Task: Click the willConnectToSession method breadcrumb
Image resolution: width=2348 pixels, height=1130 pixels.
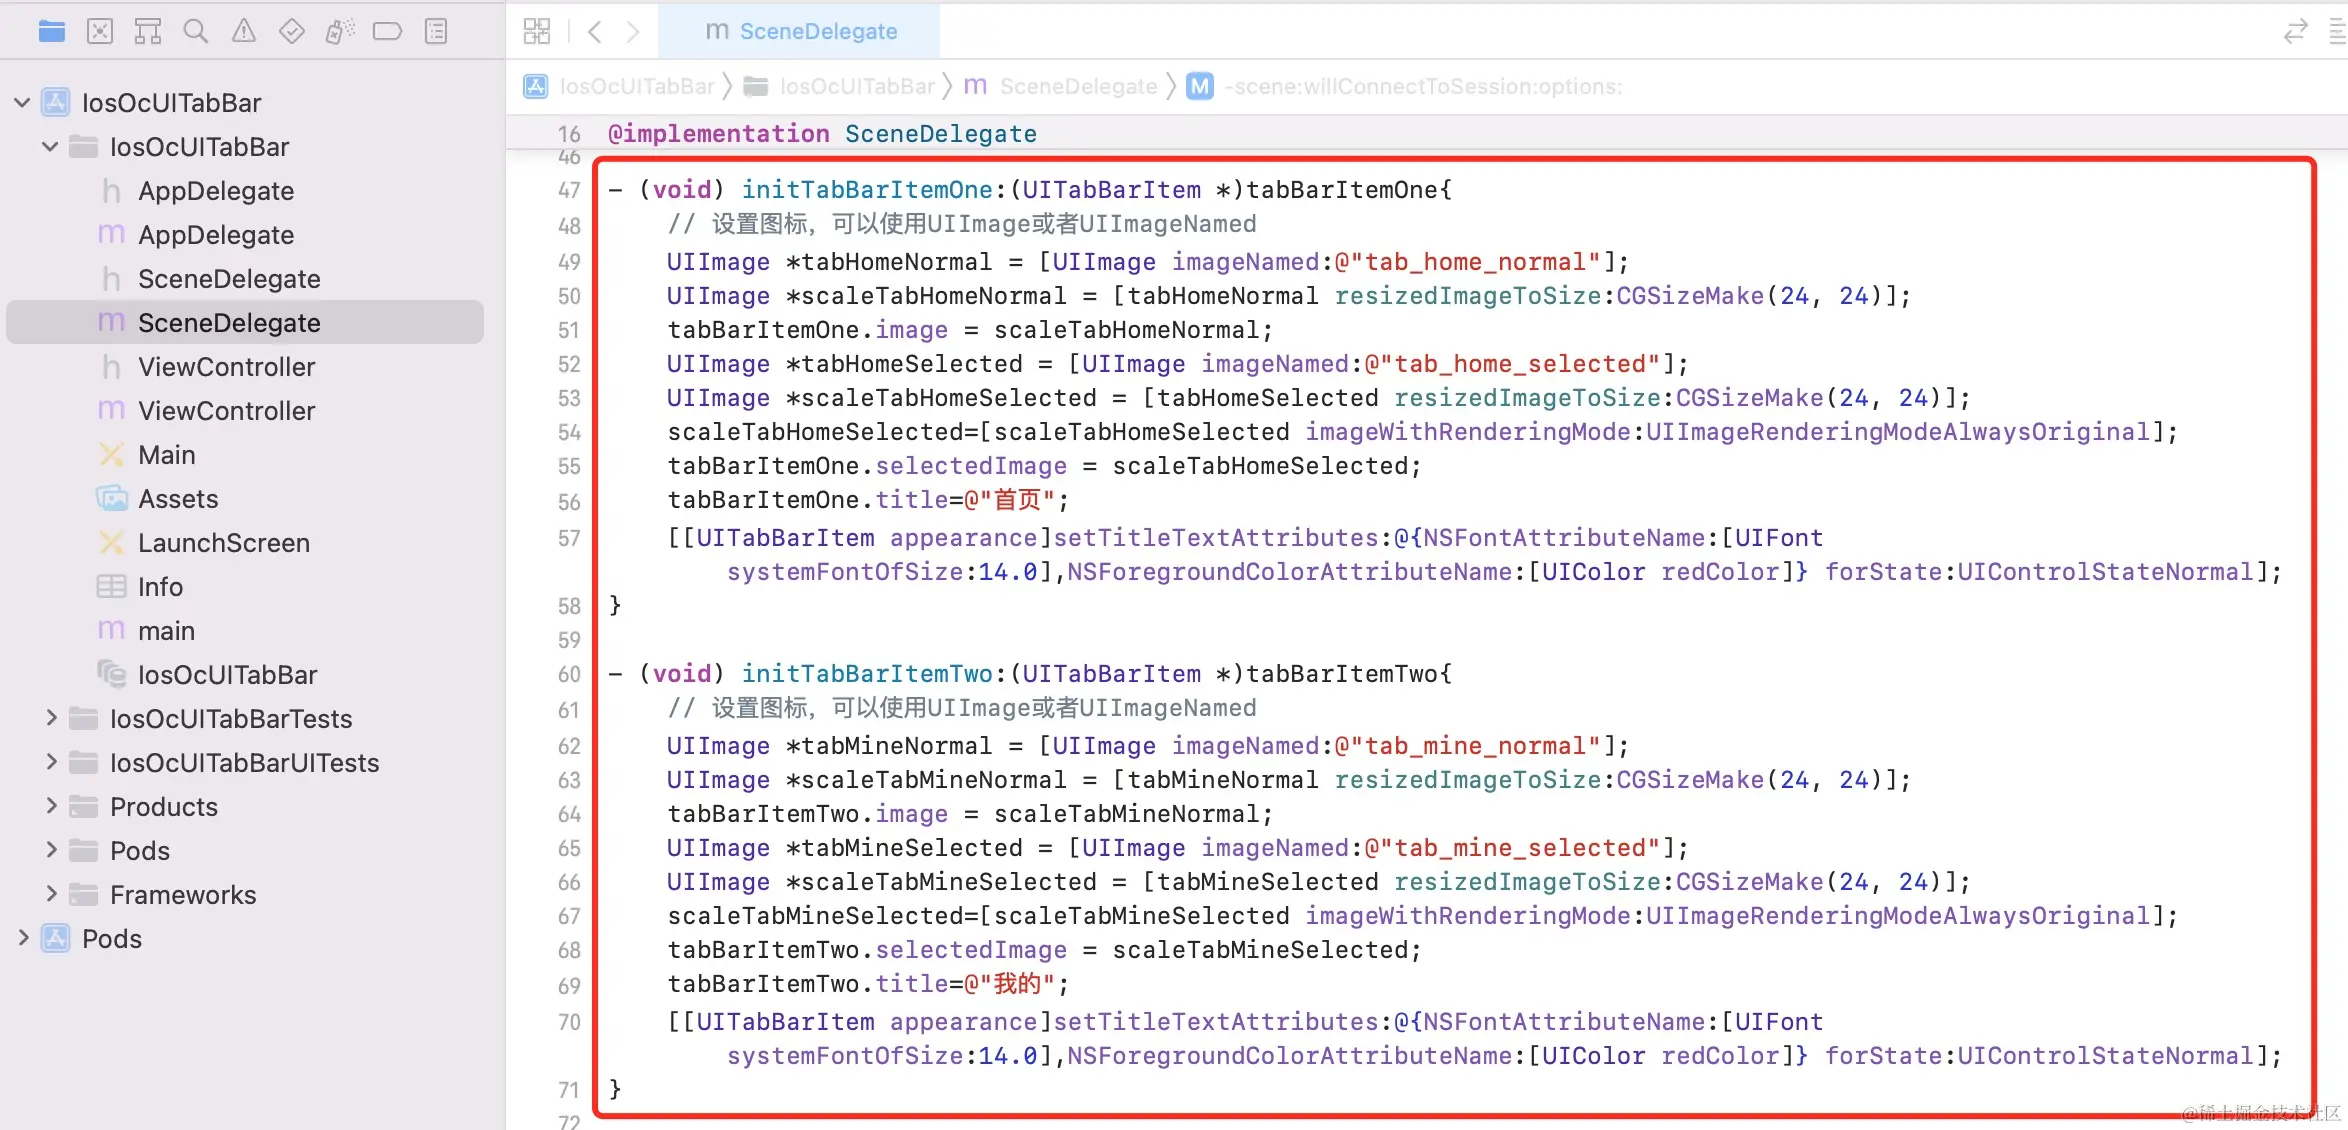Action: (x=1421, y=87)
